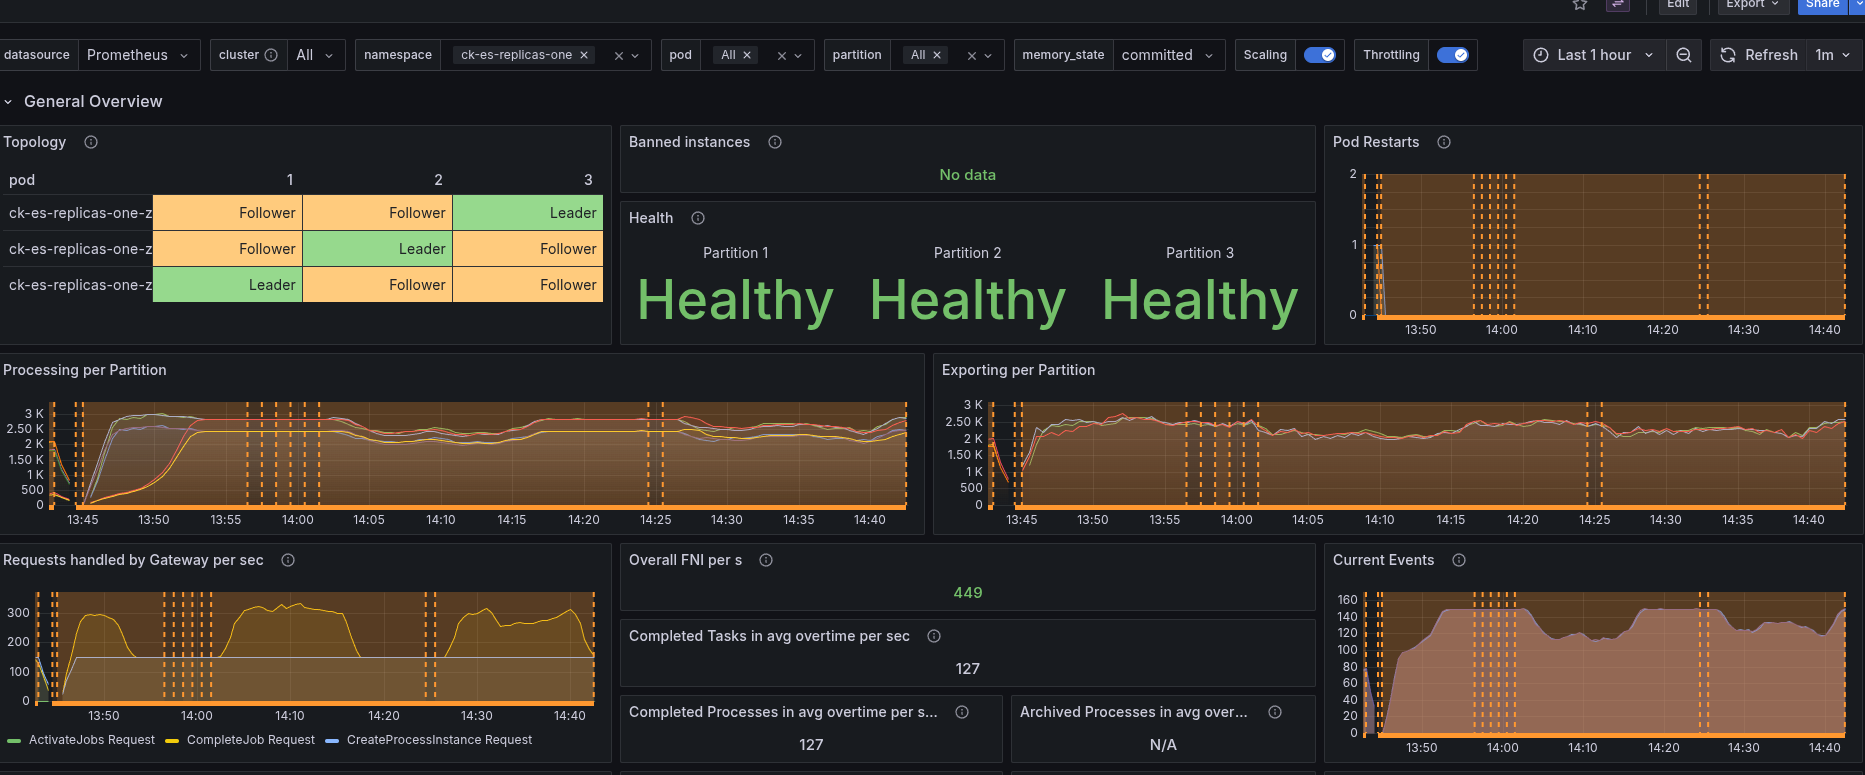Open the memory_state committed dropdown
This screenshot has height=775, width=1865.
(1169, 55)
